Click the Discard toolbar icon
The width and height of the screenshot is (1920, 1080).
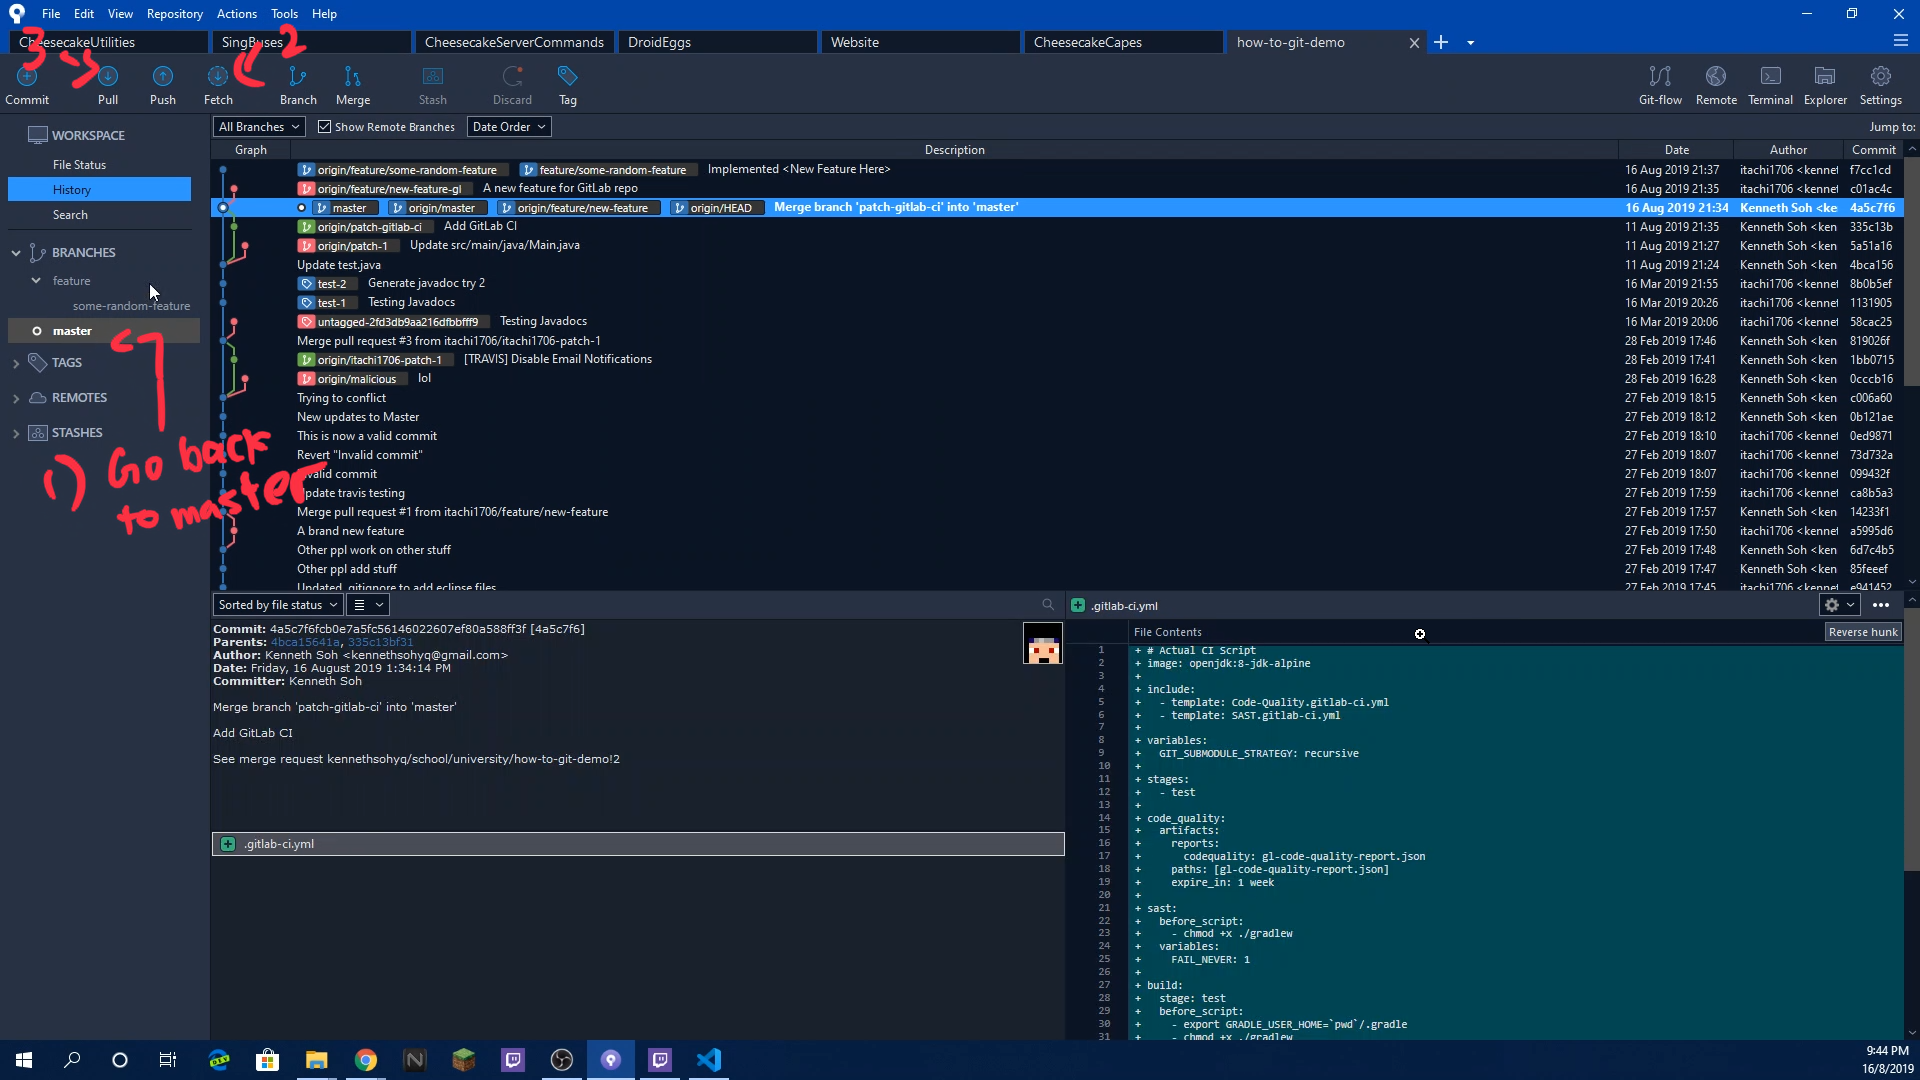click(512, 85)
